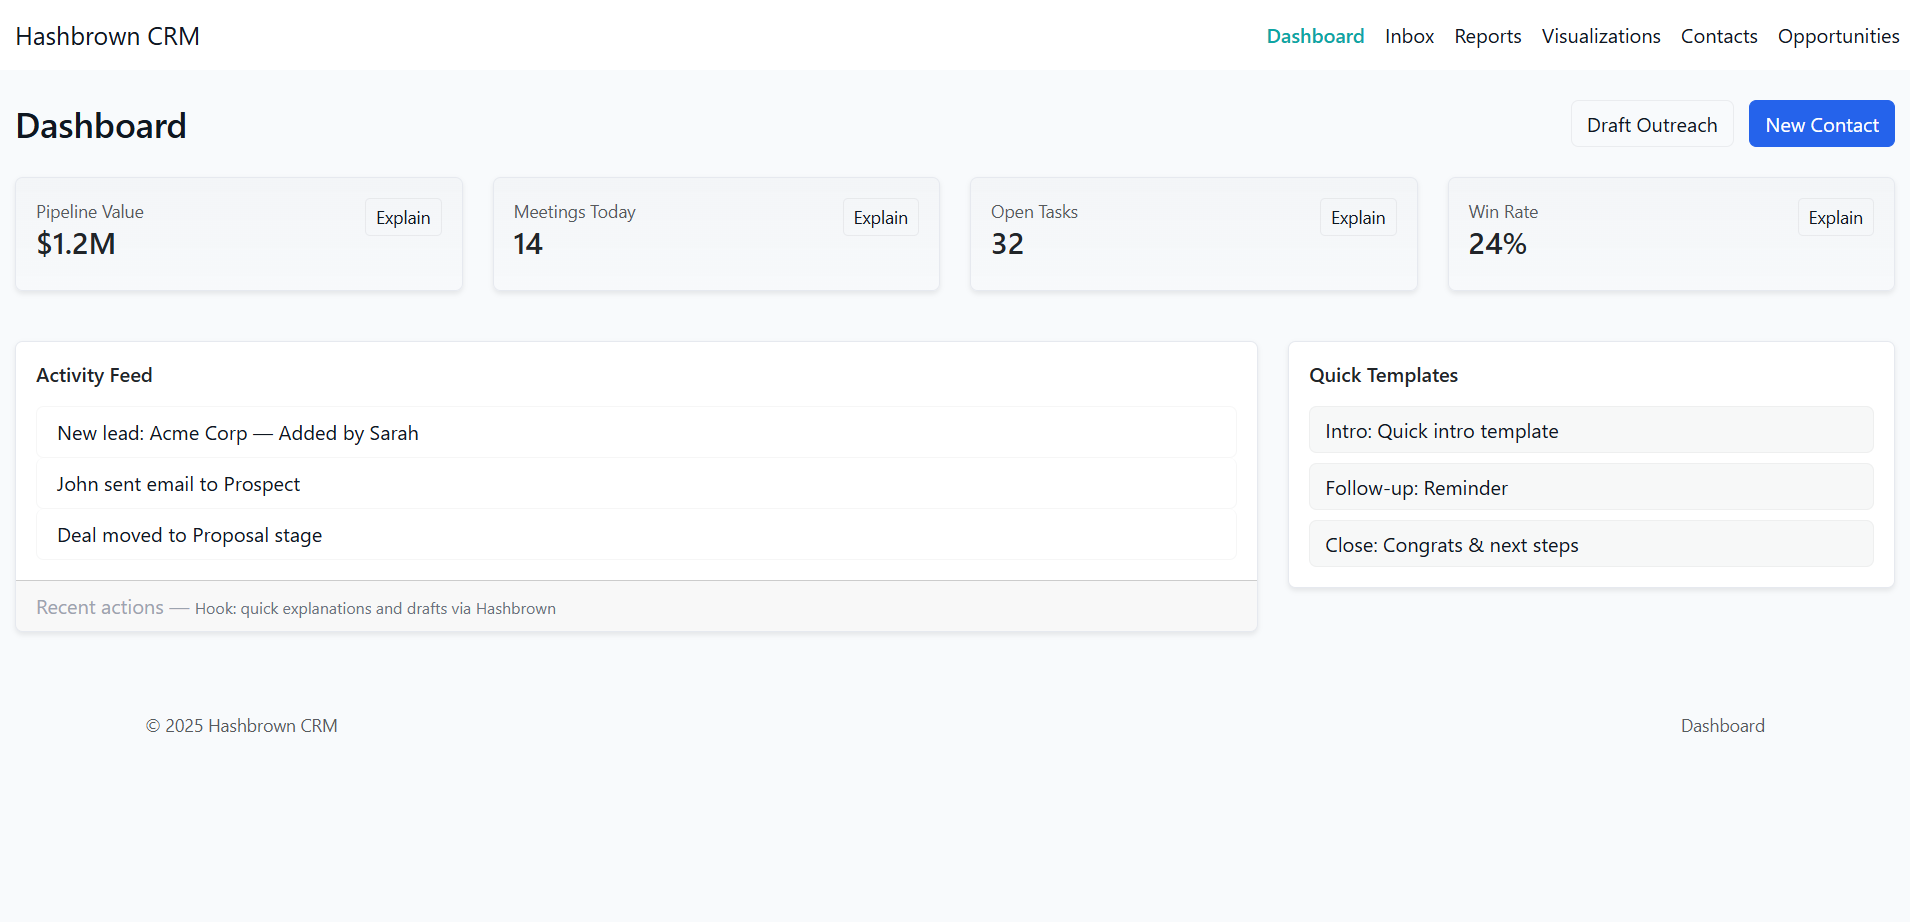Explain the Pipeline Value metric
Viewport: 1910px width, 922px height.
pyautogui.click(x=403, y=218)
